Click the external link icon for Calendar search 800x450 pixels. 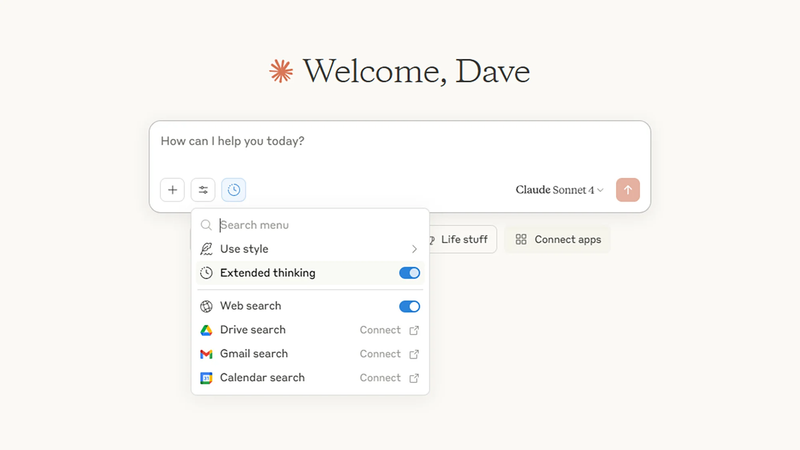[x=414, y=378]
